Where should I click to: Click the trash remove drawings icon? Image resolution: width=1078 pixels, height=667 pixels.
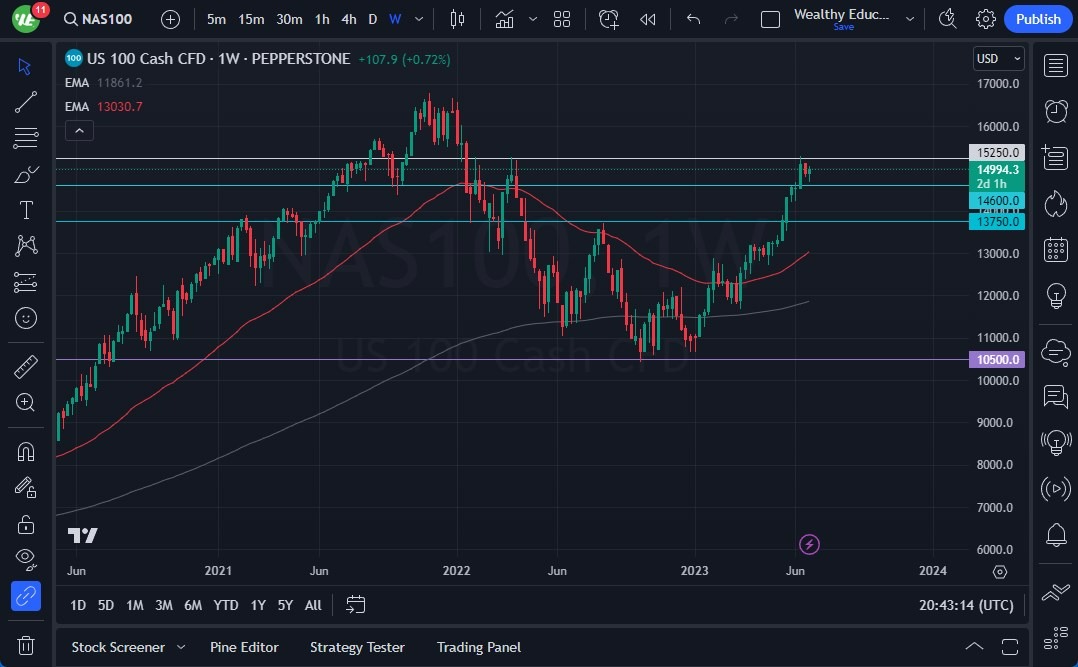[26, 645]
